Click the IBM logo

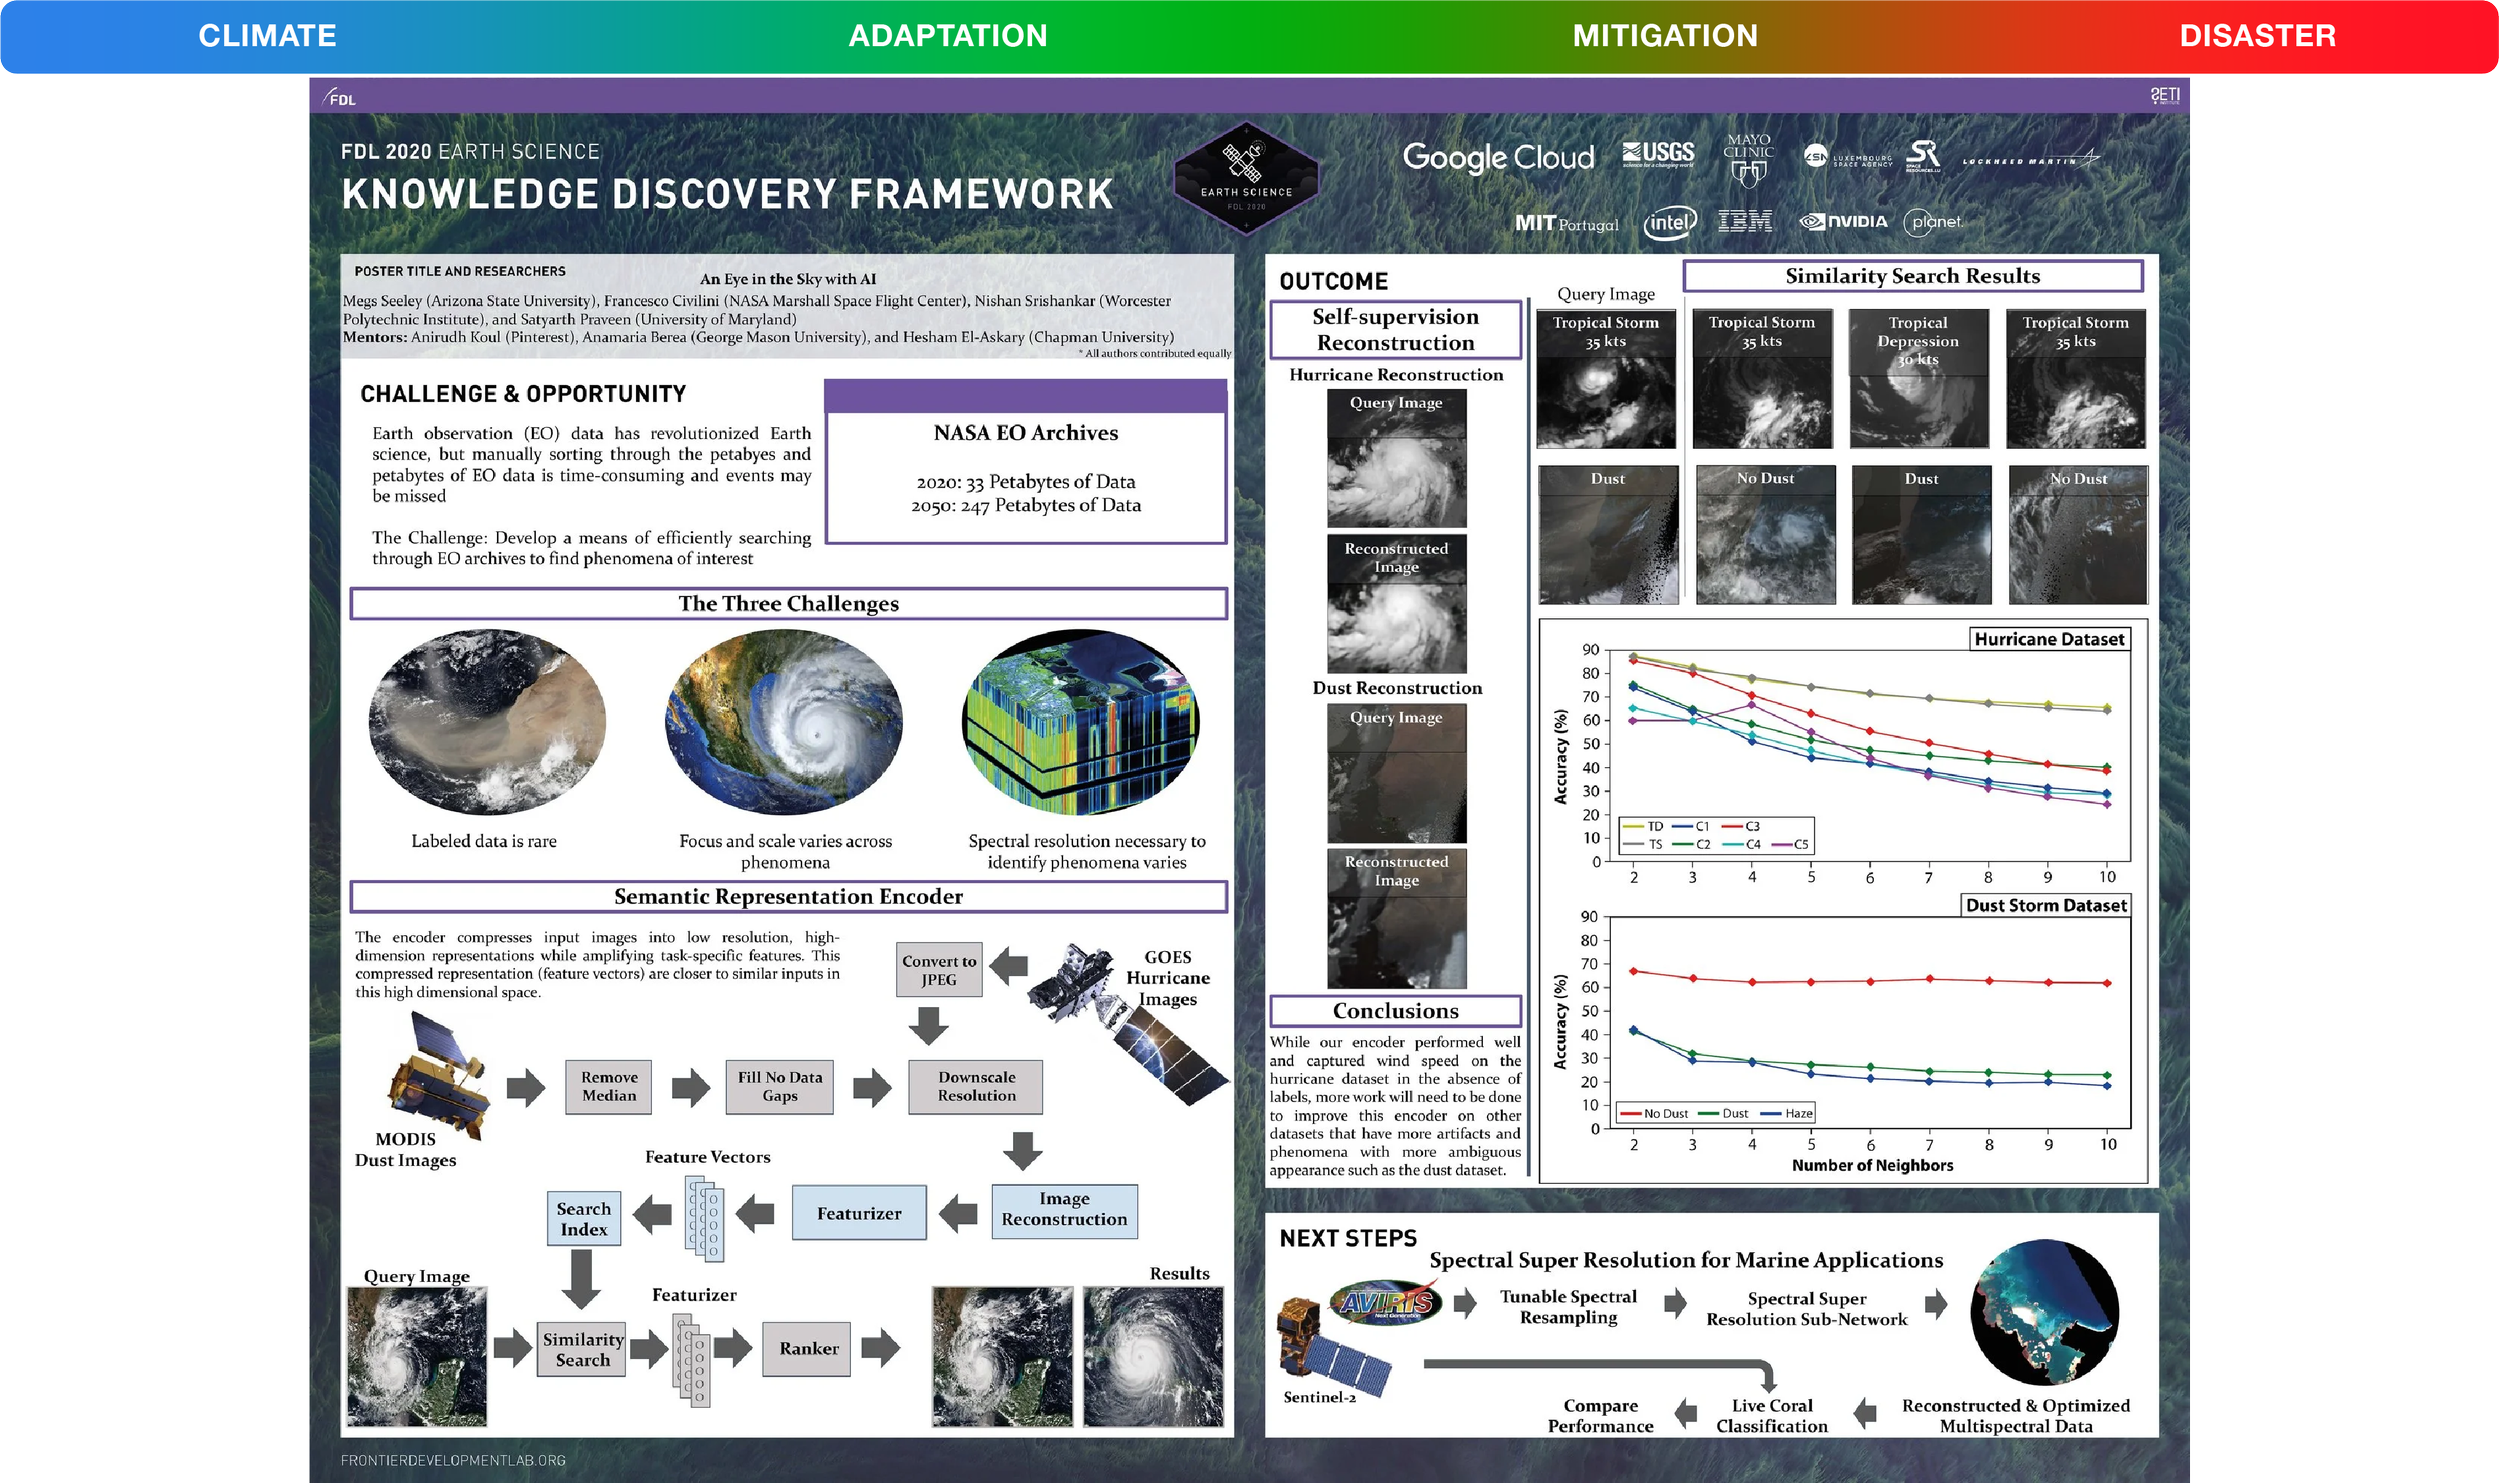(x=1745, y=221)
